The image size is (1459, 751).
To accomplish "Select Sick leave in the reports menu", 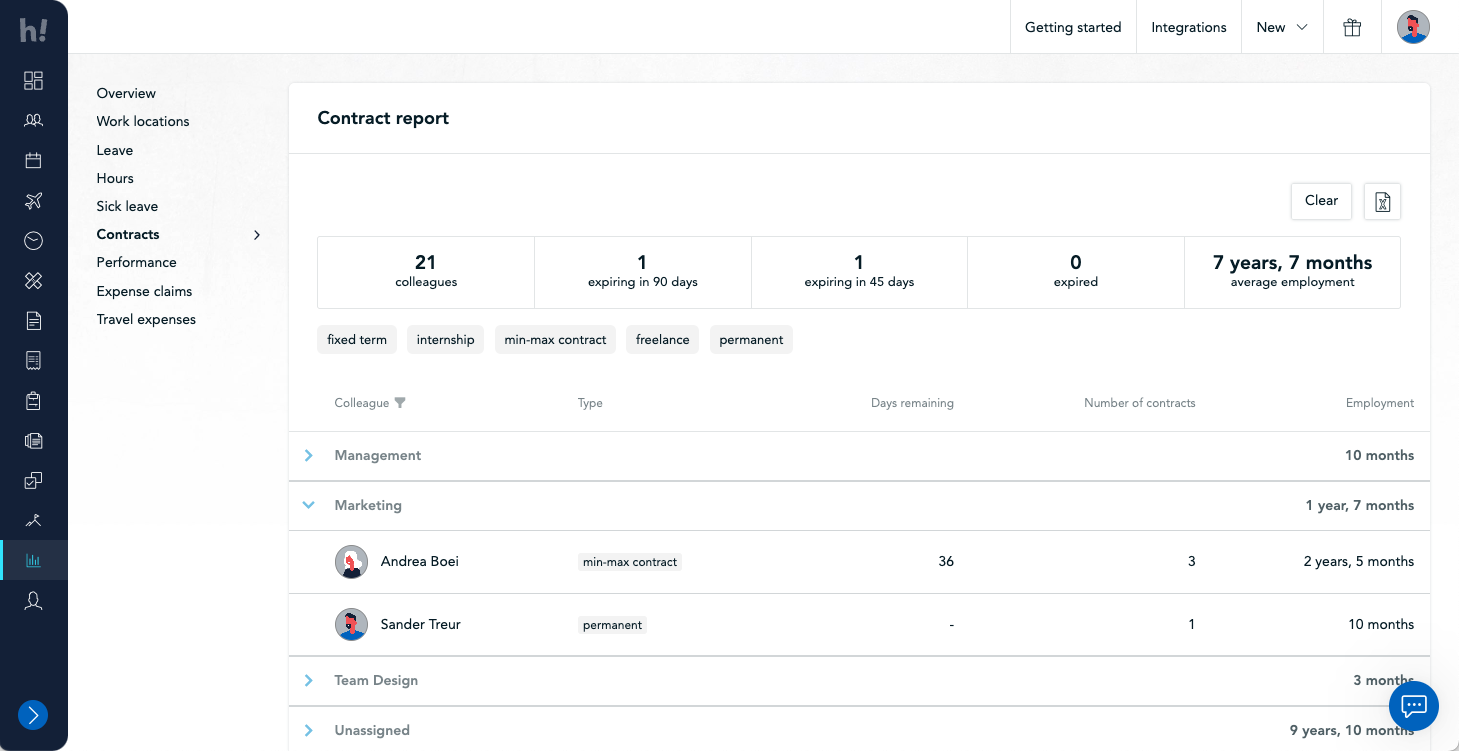I will (x=127, y=206).
